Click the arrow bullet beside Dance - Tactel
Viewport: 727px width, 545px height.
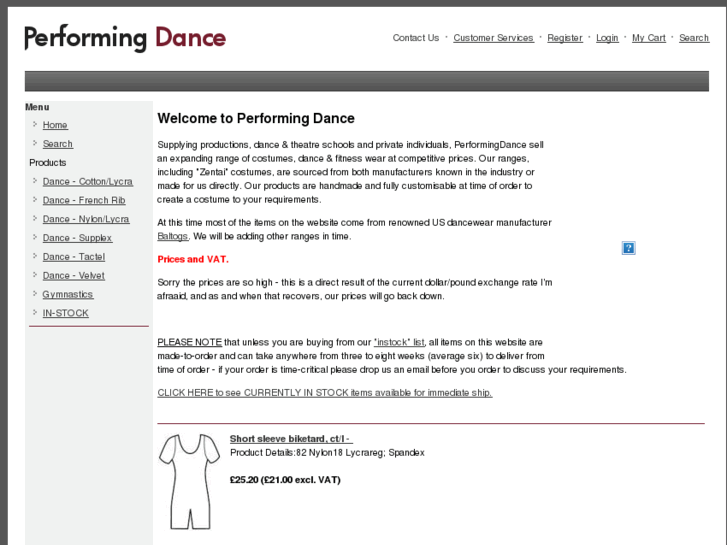click(35, 256)
